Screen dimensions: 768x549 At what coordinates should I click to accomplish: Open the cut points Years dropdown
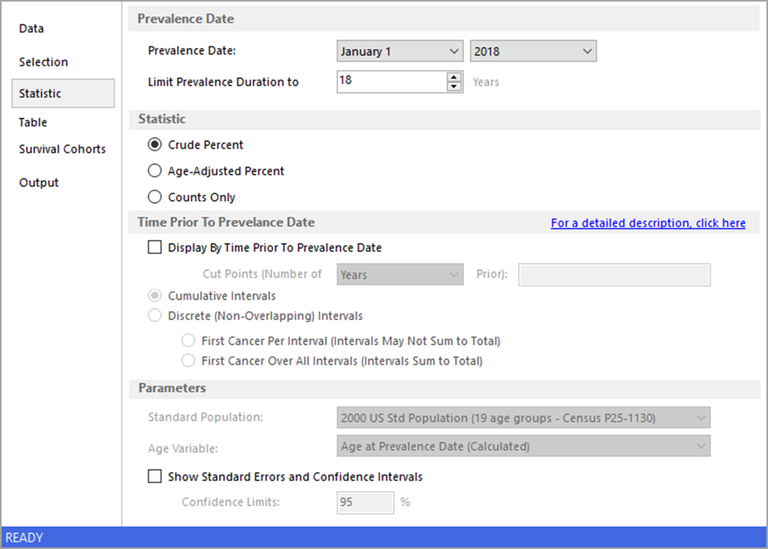click(400, 274)
